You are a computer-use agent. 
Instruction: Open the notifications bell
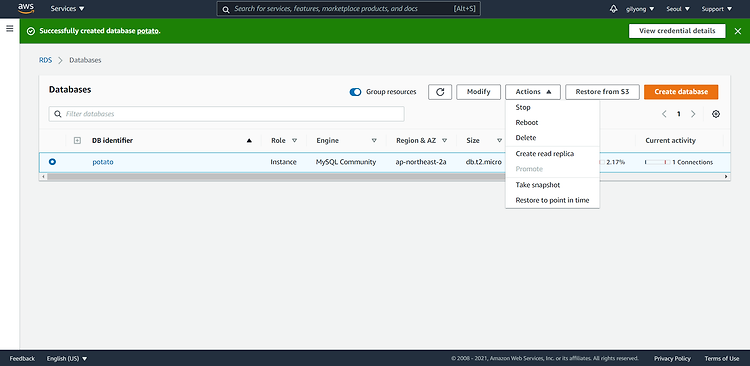point(614,9)
